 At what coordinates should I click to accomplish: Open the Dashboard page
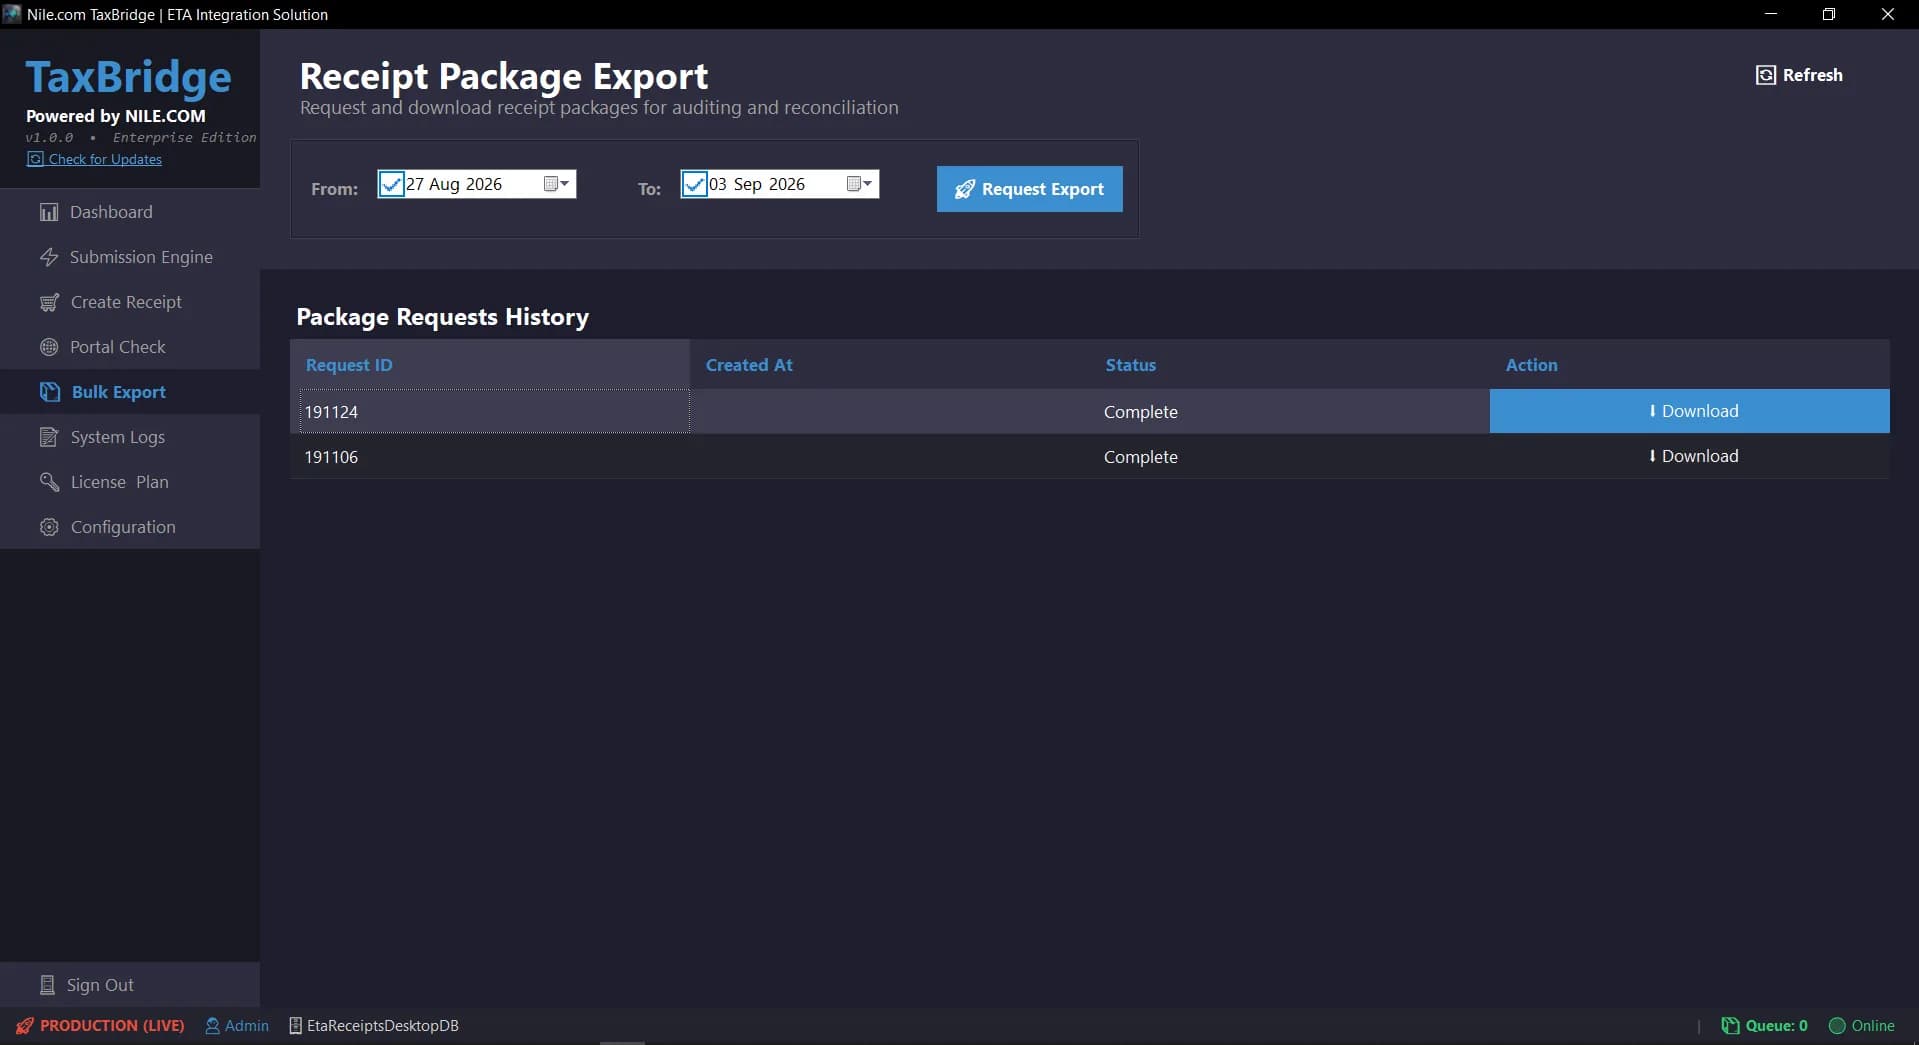[130, 212]
